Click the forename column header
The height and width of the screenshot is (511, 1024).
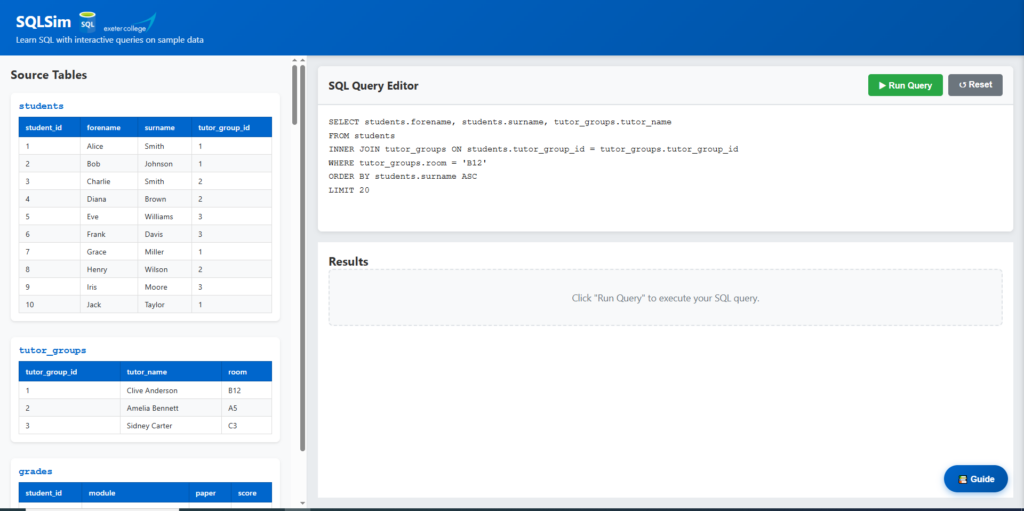coord(109,127)
